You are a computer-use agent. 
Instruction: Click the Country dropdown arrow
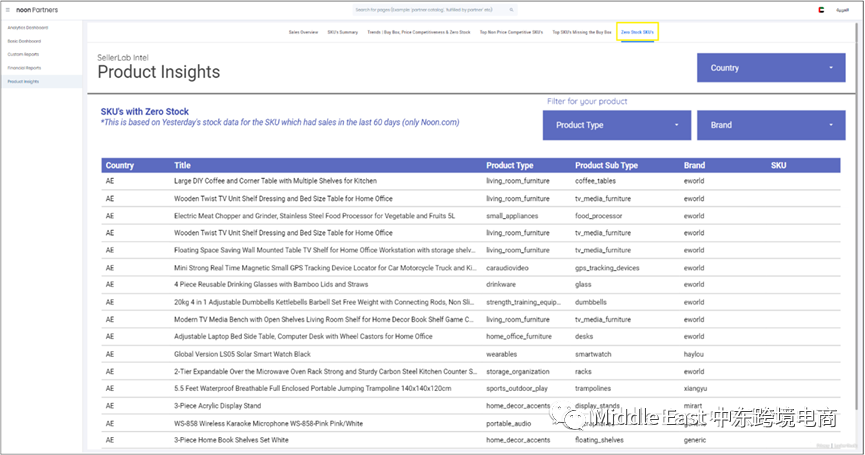point(831,68)
